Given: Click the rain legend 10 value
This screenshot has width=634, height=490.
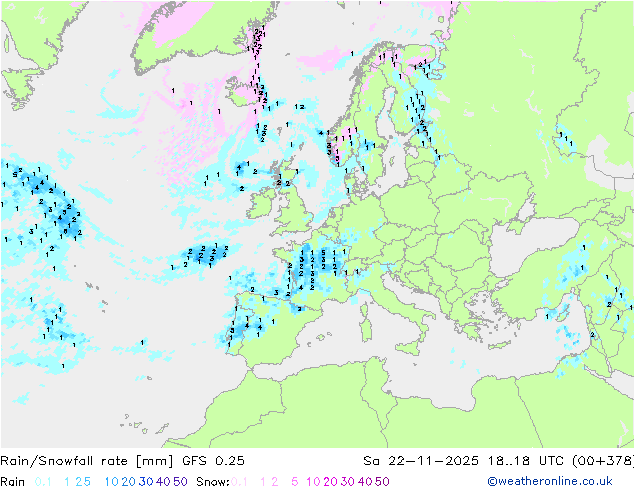Looking at the screenshot, I should coord(111,482).
